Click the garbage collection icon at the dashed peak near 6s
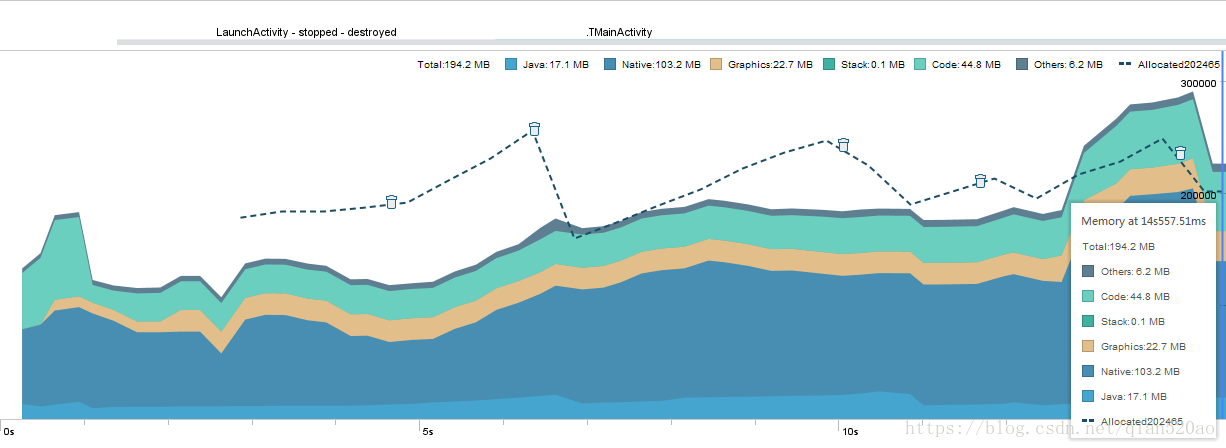 coord(534,128)
